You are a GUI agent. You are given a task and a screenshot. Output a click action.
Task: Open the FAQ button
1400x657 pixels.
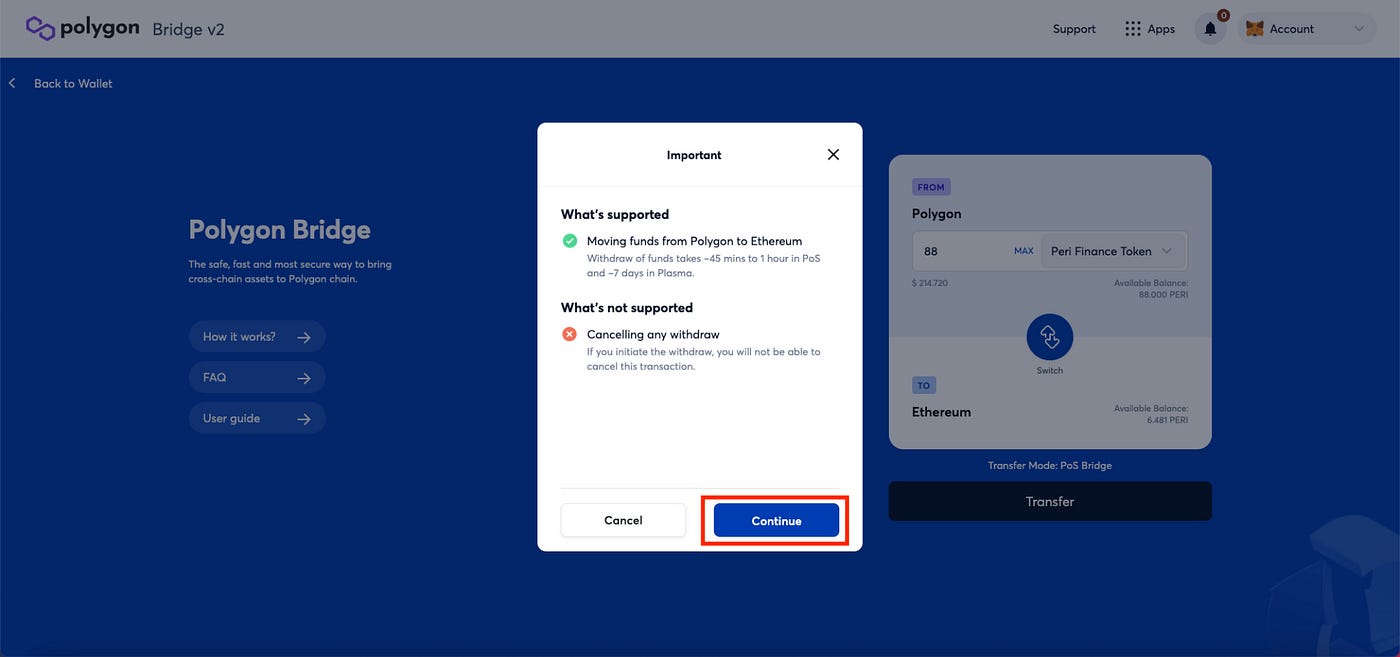click(x=257, y=378)
